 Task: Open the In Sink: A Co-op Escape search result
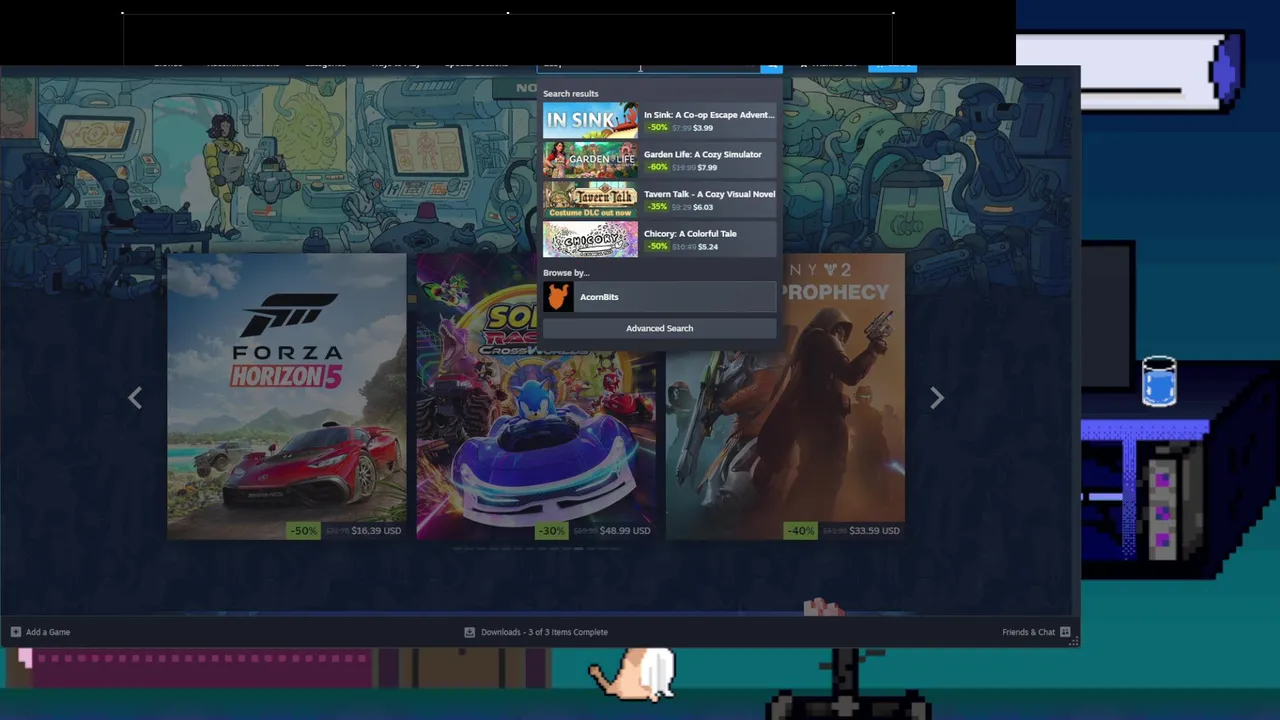coord(659,121)
